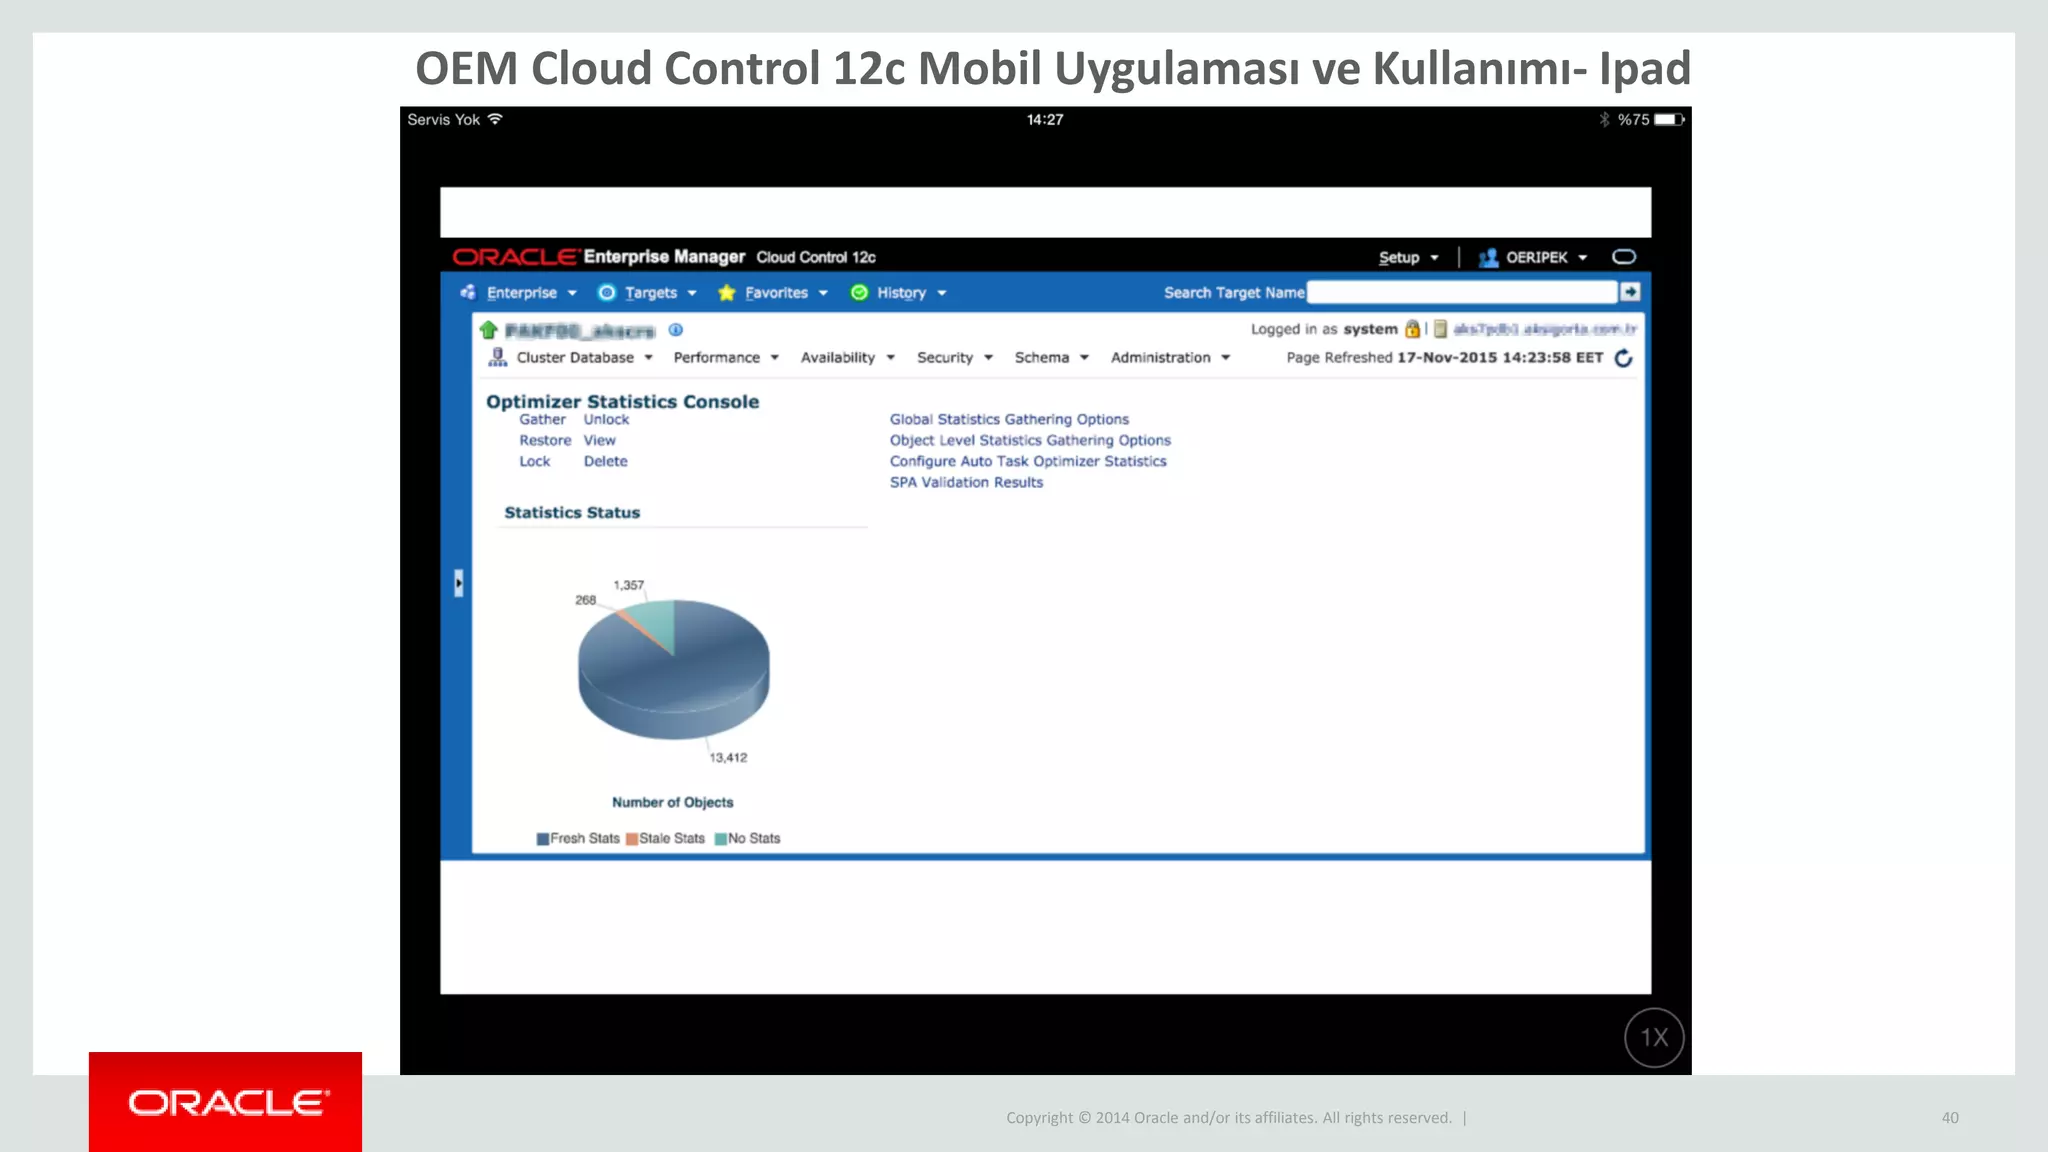Click the 1X zoom button
Image resolution: width=2048 pixels, height=1152 pixels.
click(x=1654, y=1038)
